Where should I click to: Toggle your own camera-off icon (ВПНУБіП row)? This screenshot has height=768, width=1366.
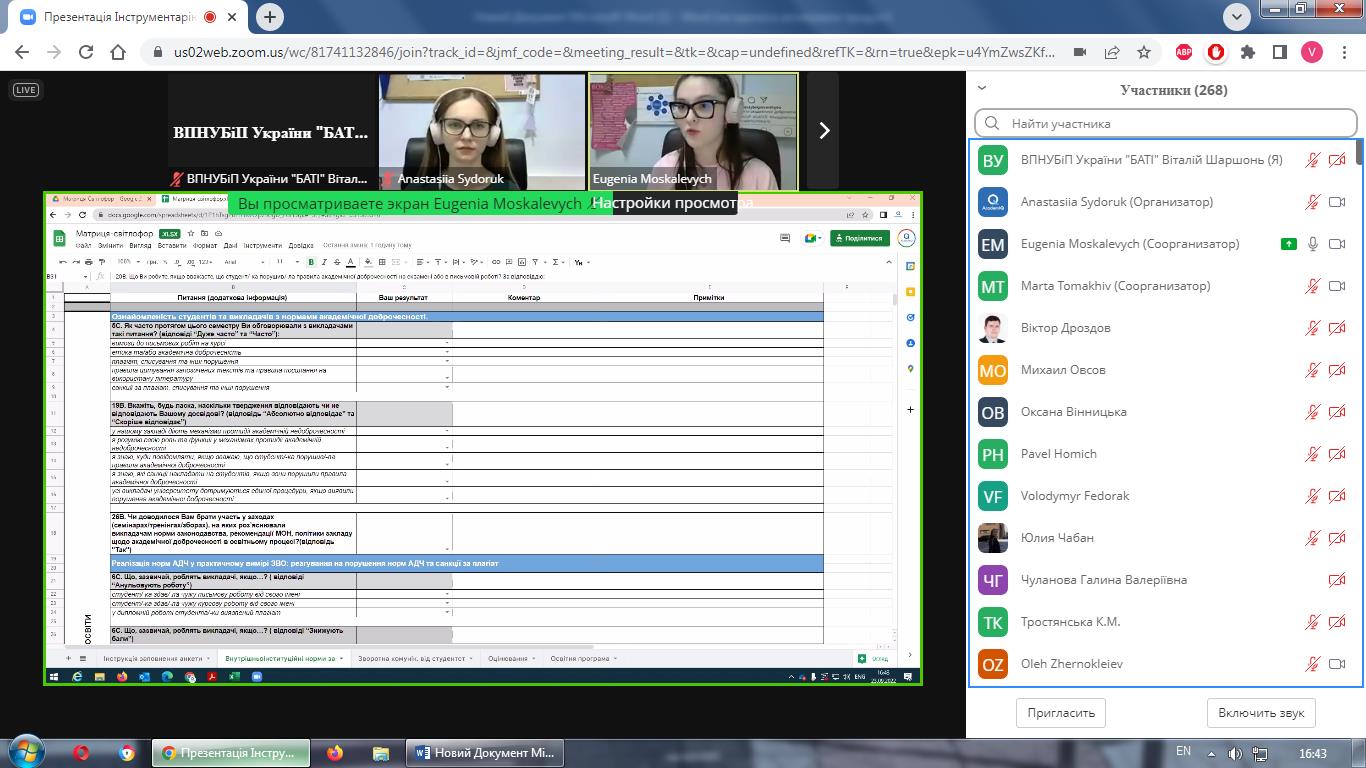[1337, 160]
